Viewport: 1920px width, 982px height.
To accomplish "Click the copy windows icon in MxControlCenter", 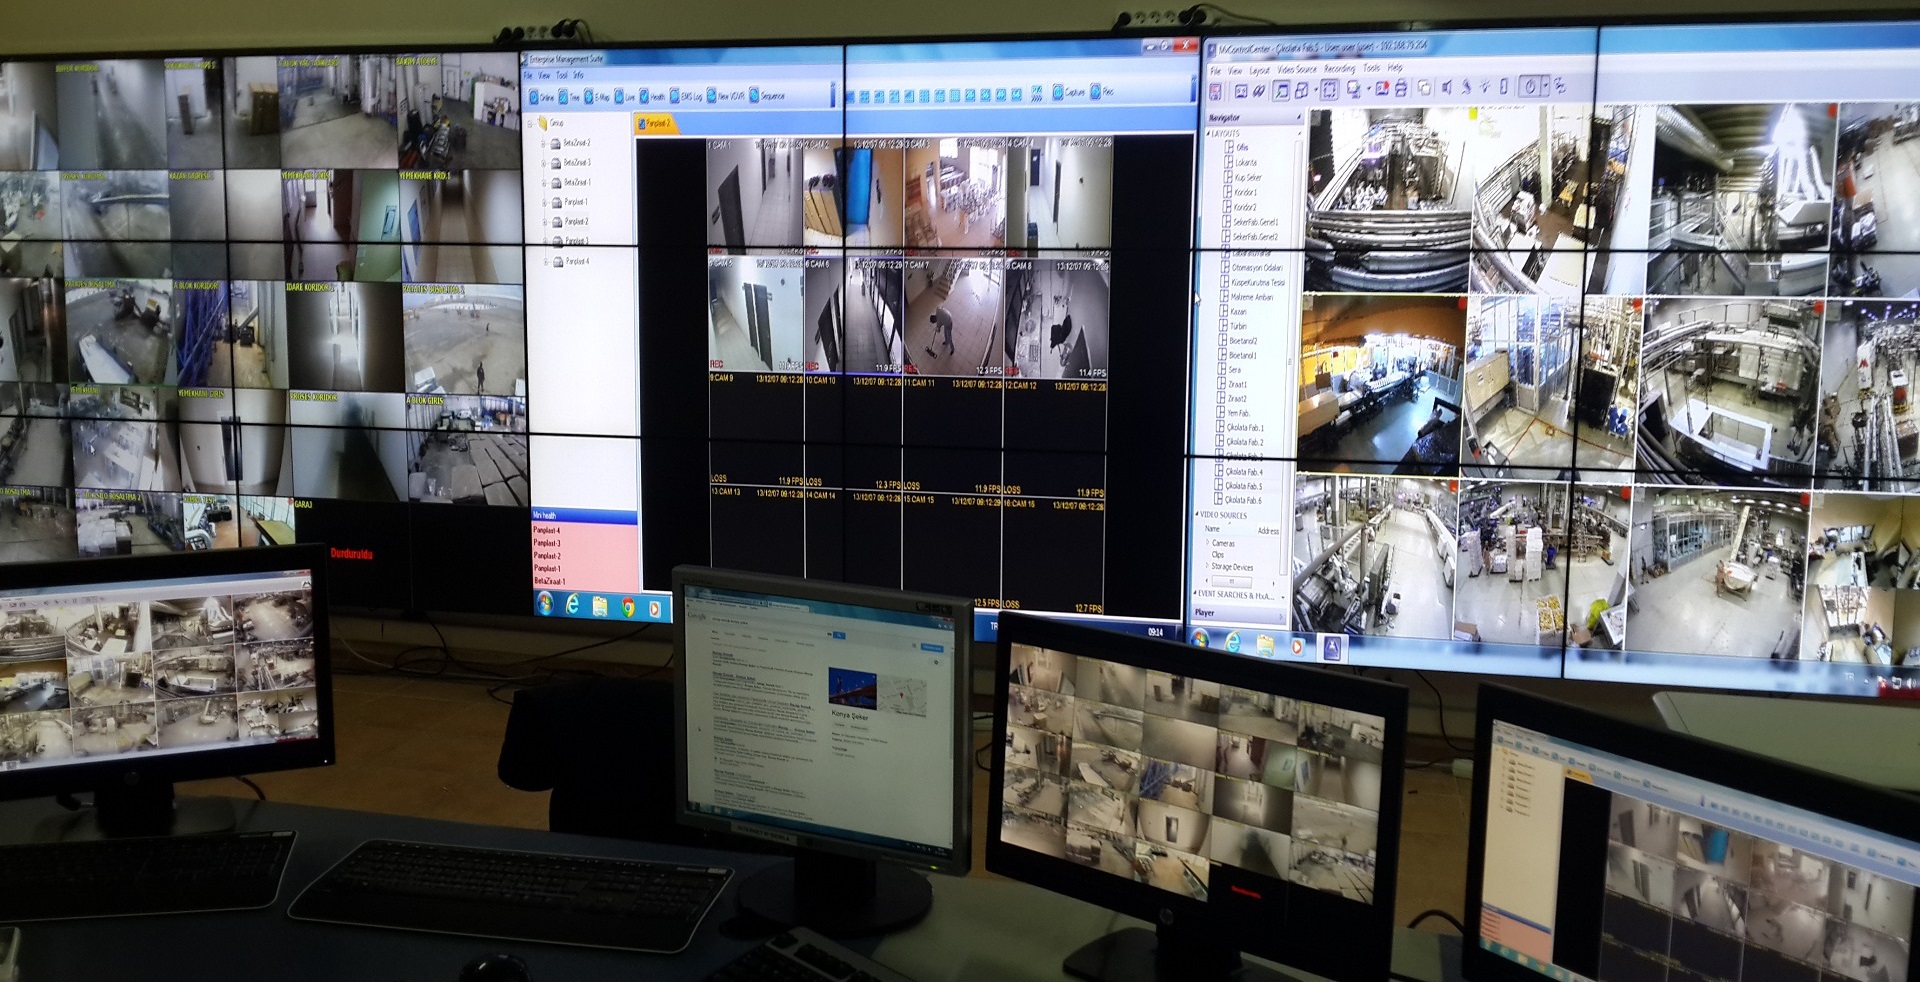I will 1424,88.
